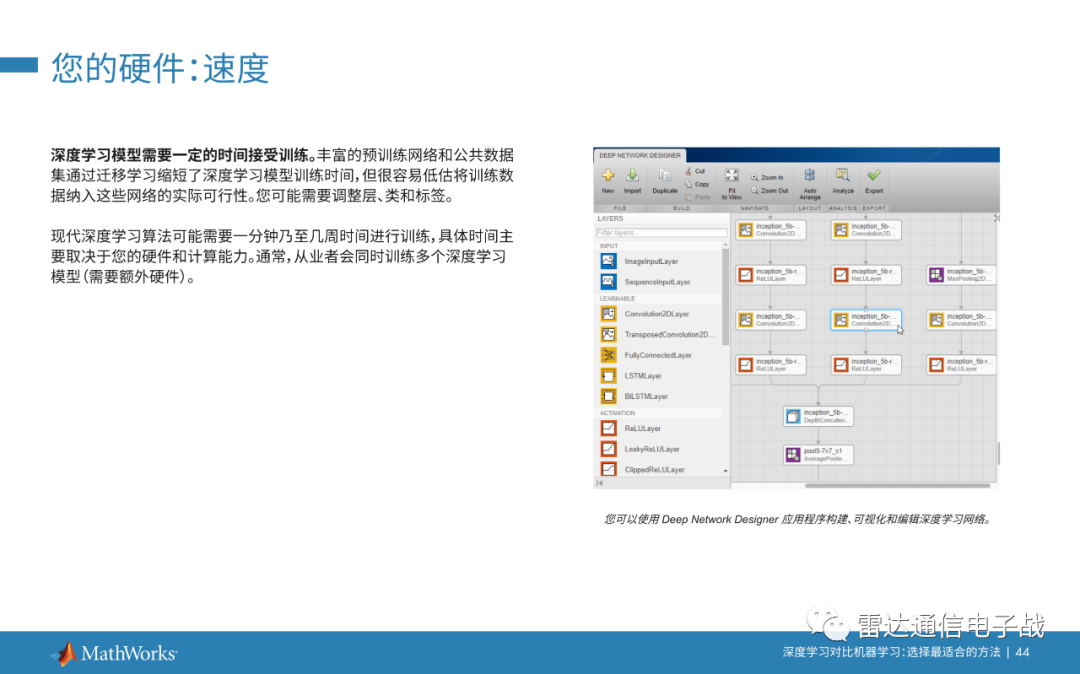Click the Export green checkmark button
The height and width of the screenshot is (674, 1080).
click(874, 181)
